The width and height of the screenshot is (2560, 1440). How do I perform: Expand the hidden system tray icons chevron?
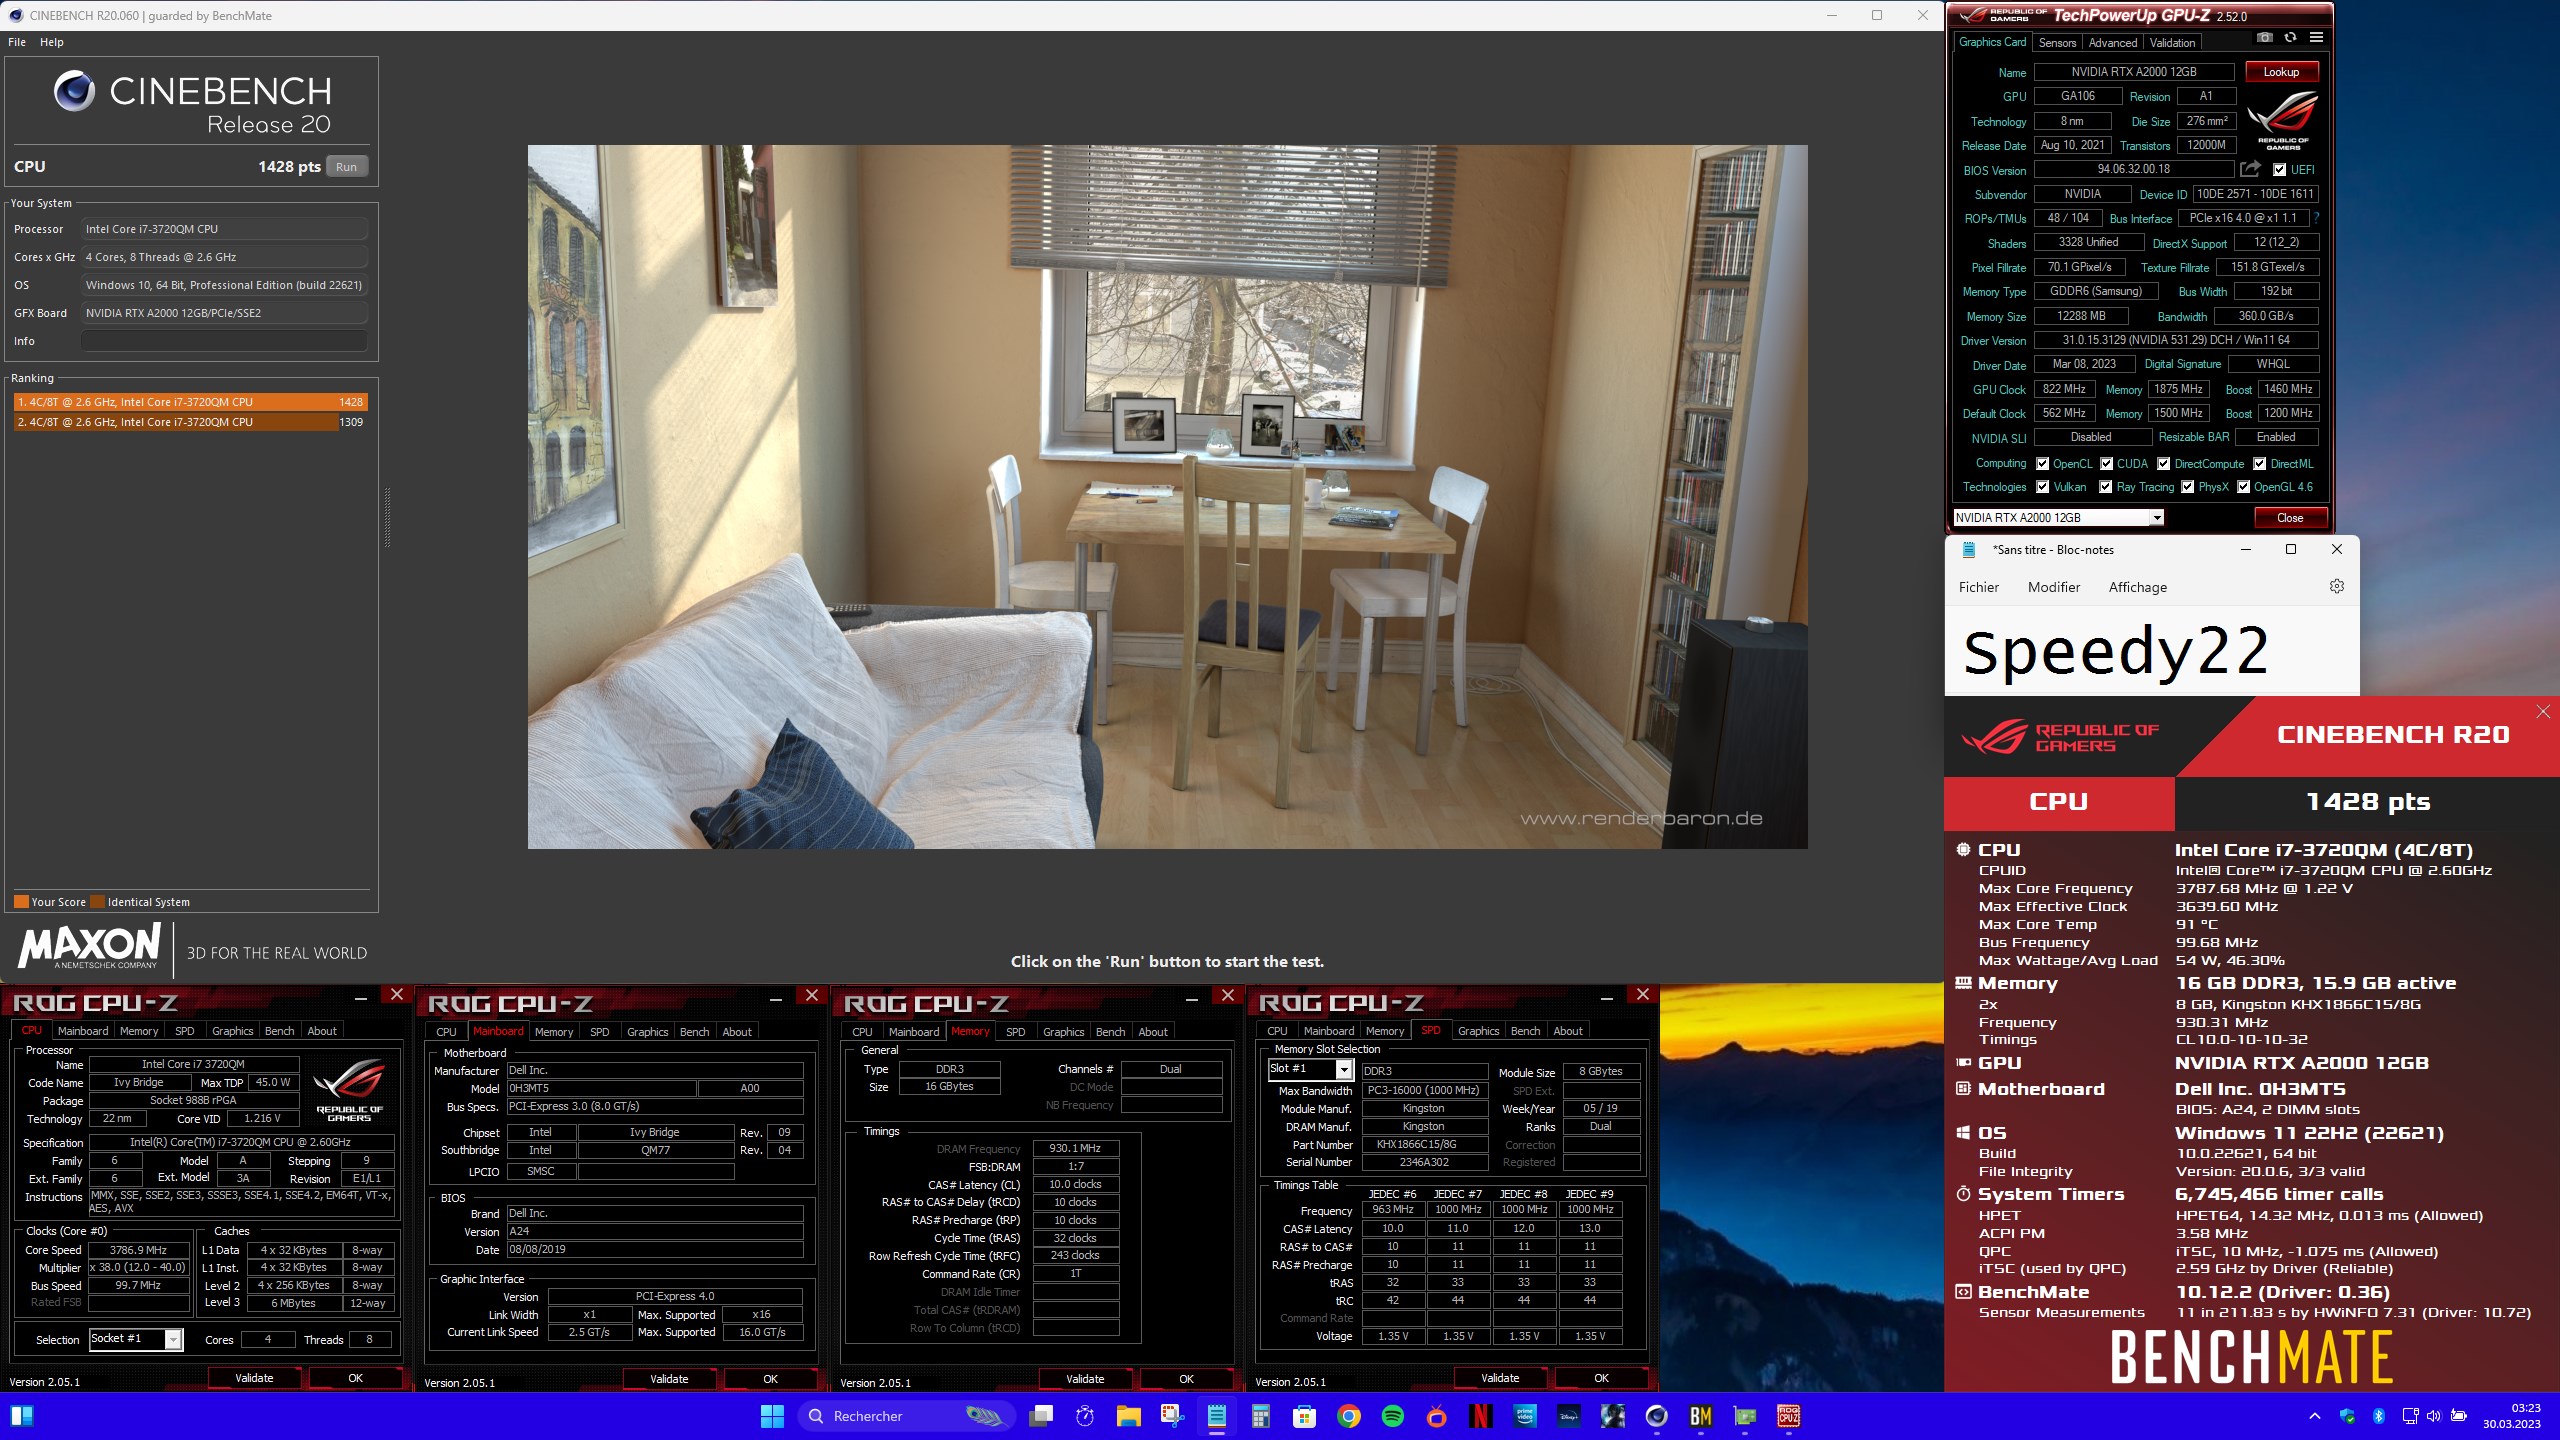pyautogui.click(x=2314, y=1416)
